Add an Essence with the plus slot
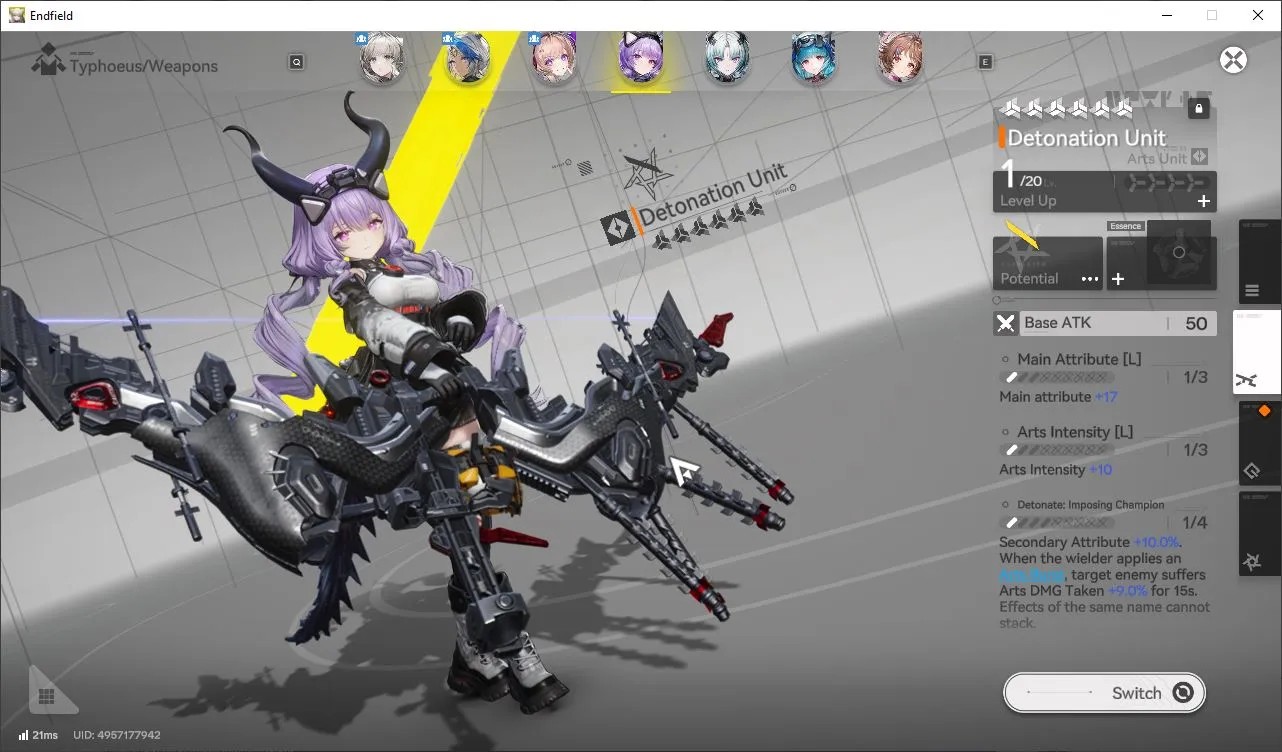The image size is (1282, 752). tap(1118, 279)
